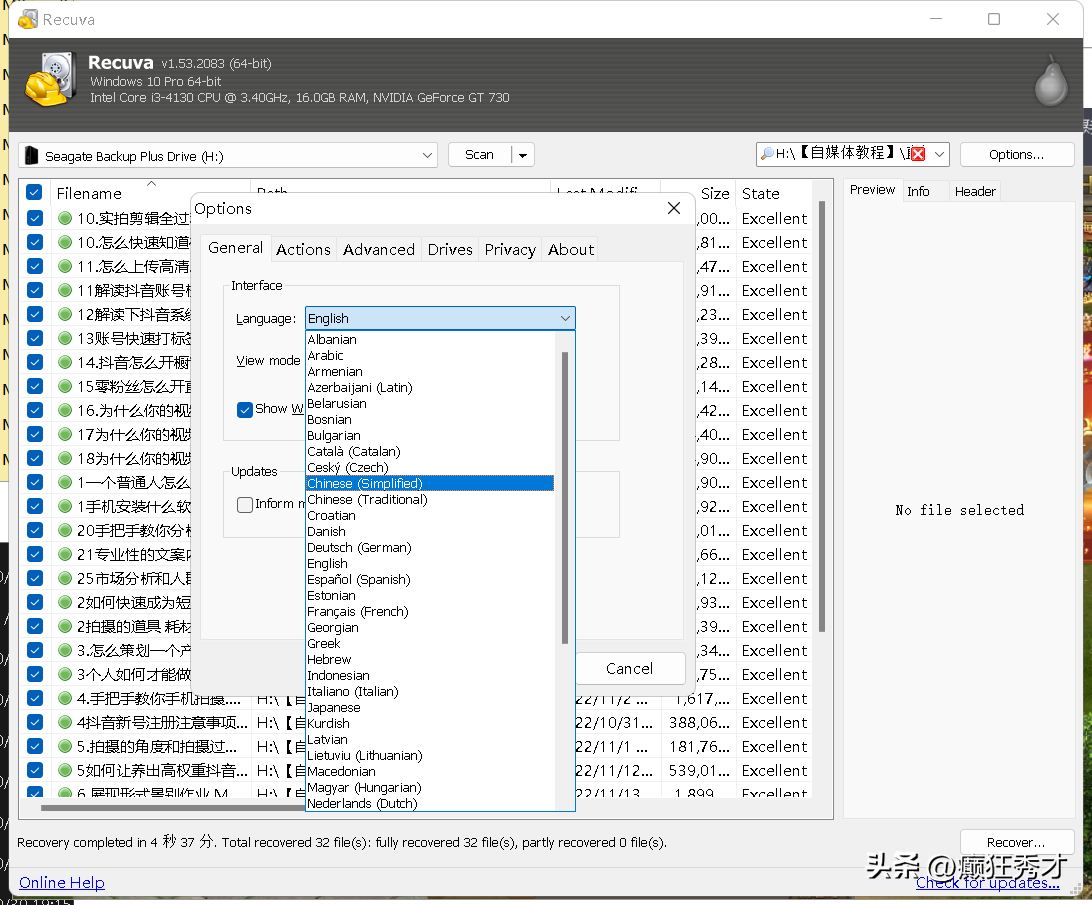Open the Online Help link
Viewport: 1092px width, 905px height.
tap(62, 883)
